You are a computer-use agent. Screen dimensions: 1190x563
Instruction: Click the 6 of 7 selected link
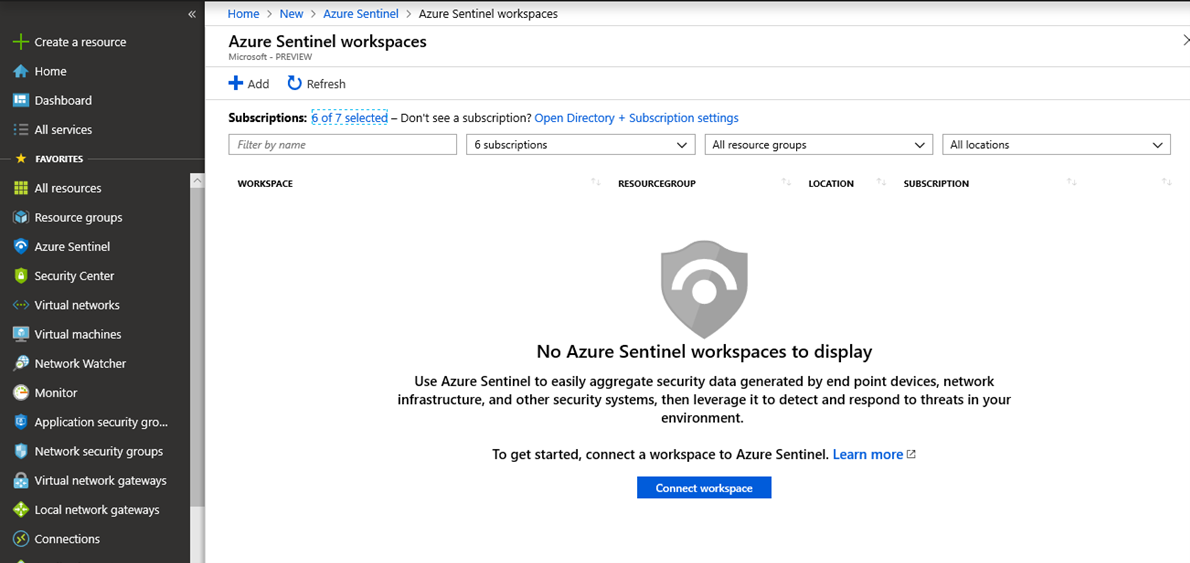[x=349, y=118]
